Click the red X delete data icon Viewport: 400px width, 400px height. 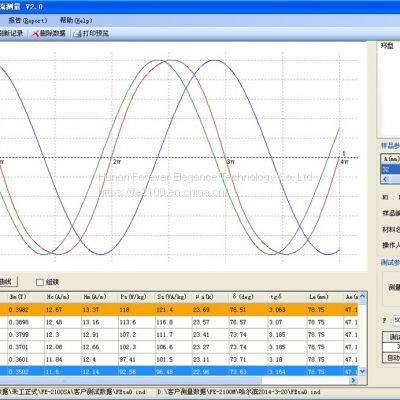click(x=35, y=34)
